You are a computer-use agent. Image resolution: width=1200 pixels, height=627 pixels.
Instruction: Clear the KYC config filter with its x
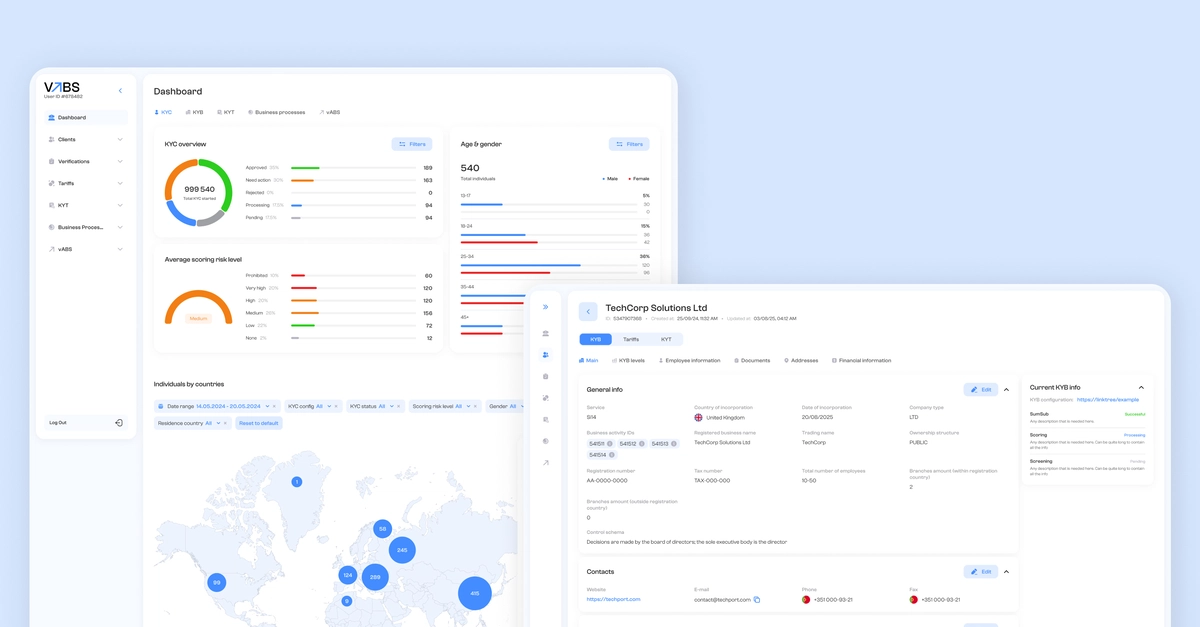[338, 407]
